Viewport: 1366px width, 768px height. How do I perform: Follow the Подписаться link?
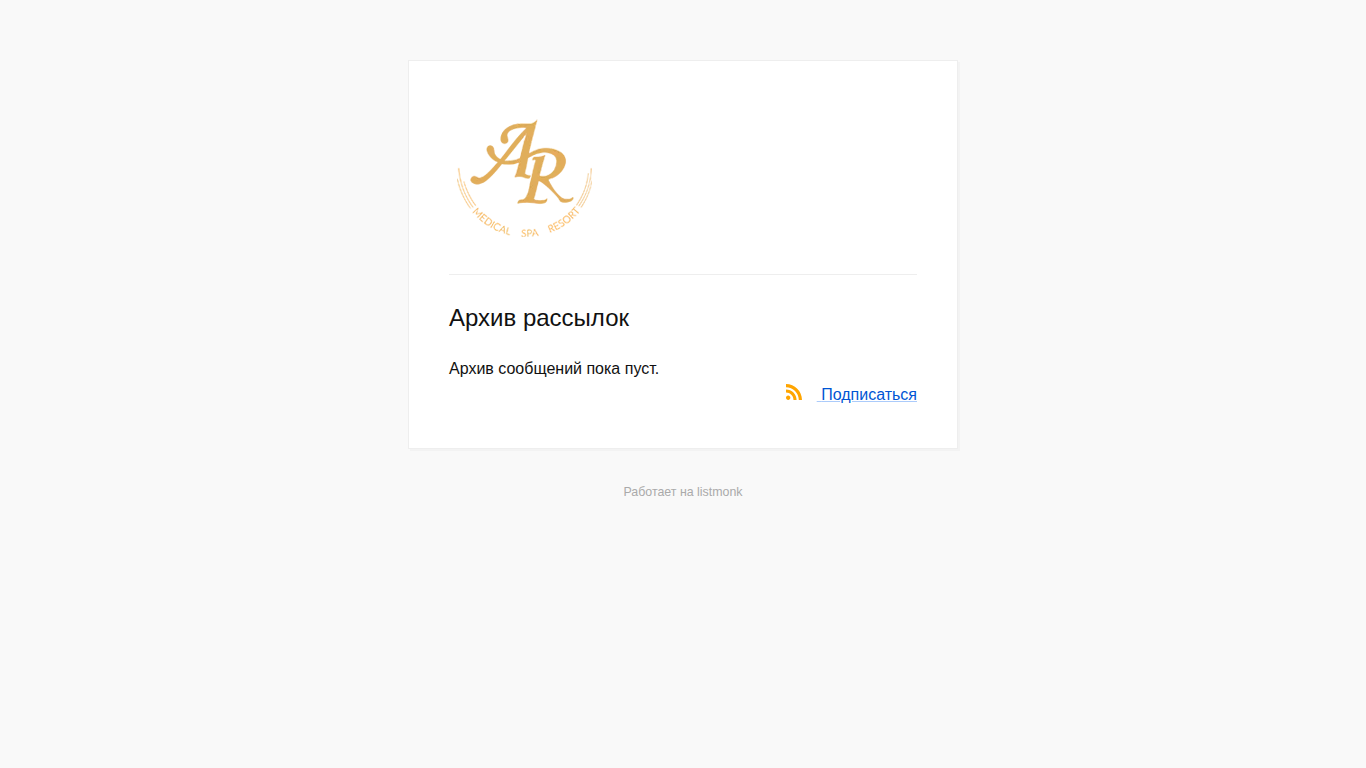point(869,395)
